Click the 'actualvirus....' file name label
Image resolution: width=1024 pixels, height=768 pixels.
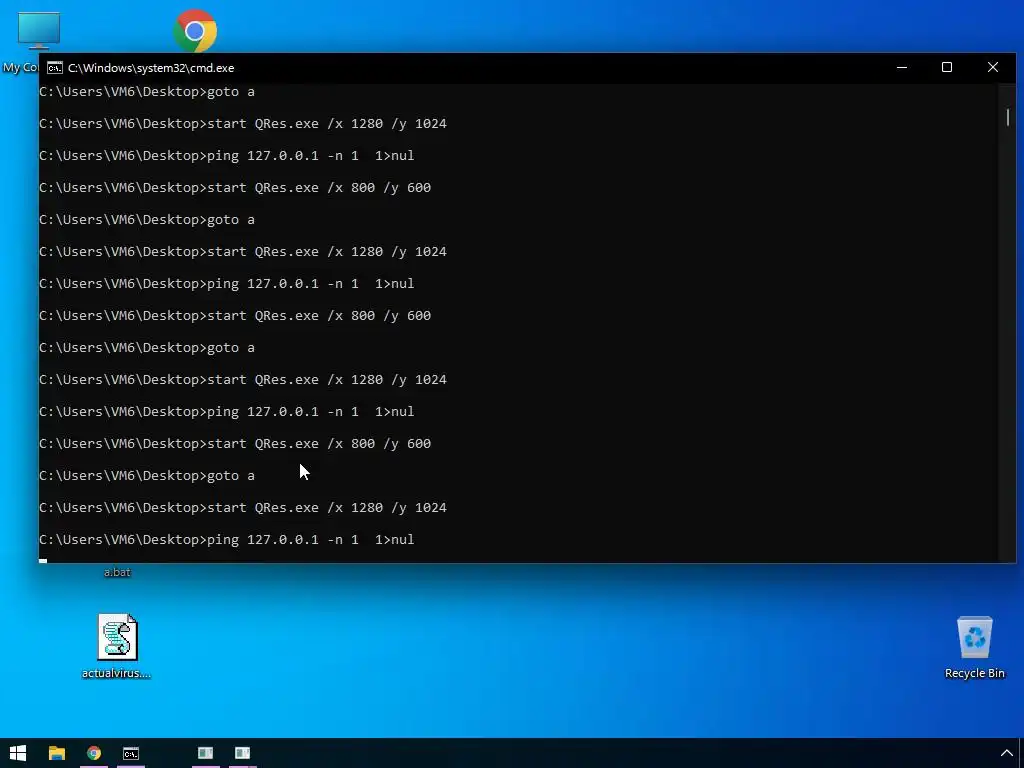coord(116,673)
